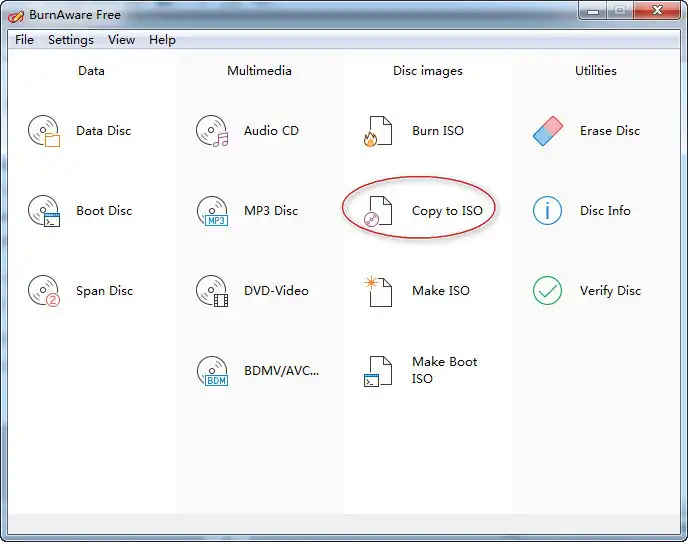The width and height of the screenshot is (688, 542).
Task: Launch the Audio CD icon
Action: 212,131
